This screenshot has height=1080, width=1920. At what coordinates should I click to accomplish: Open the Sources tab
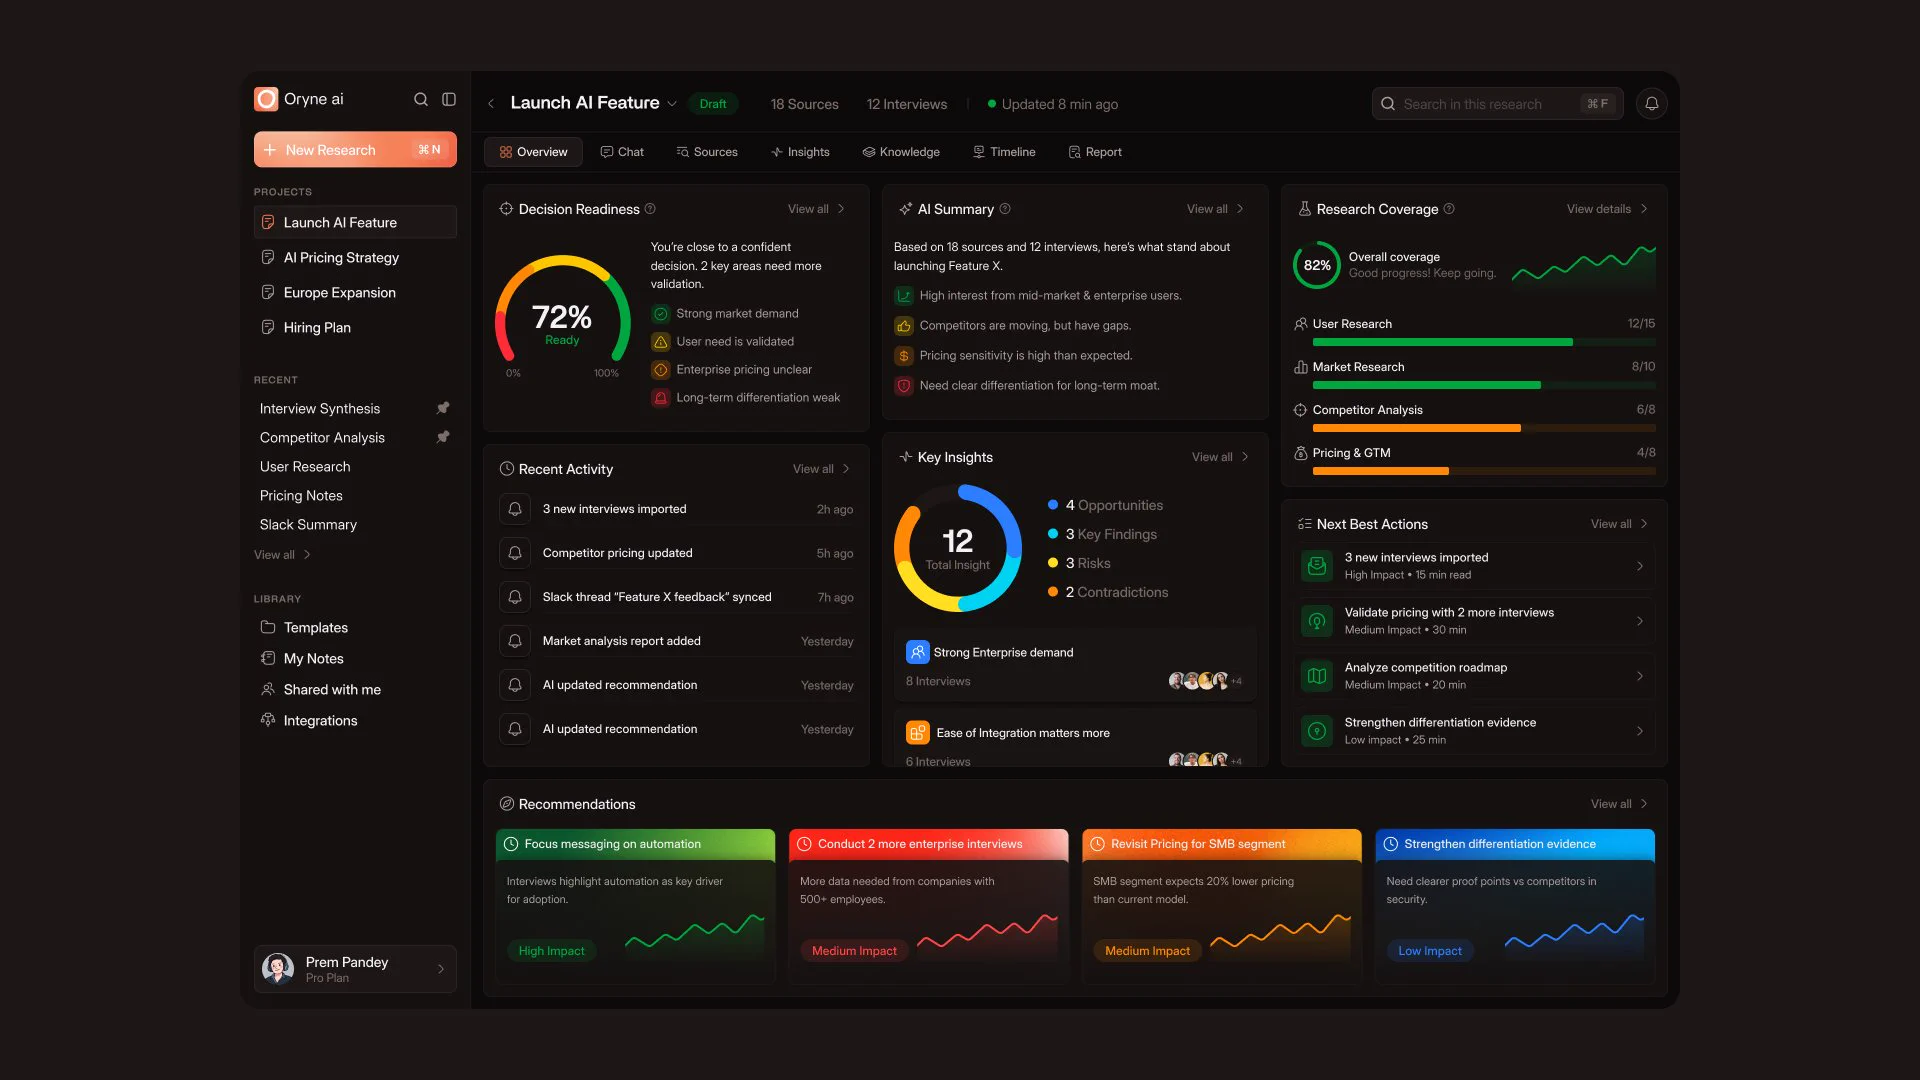pyautogui.click(x=707, y=152)
